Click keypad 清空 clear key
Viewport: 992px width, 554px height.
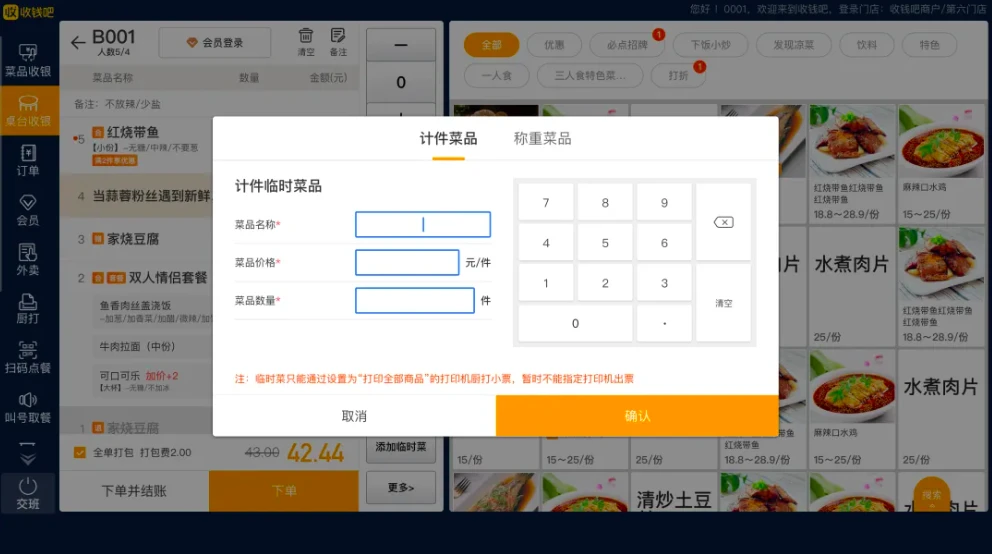[x=723, y=303]
